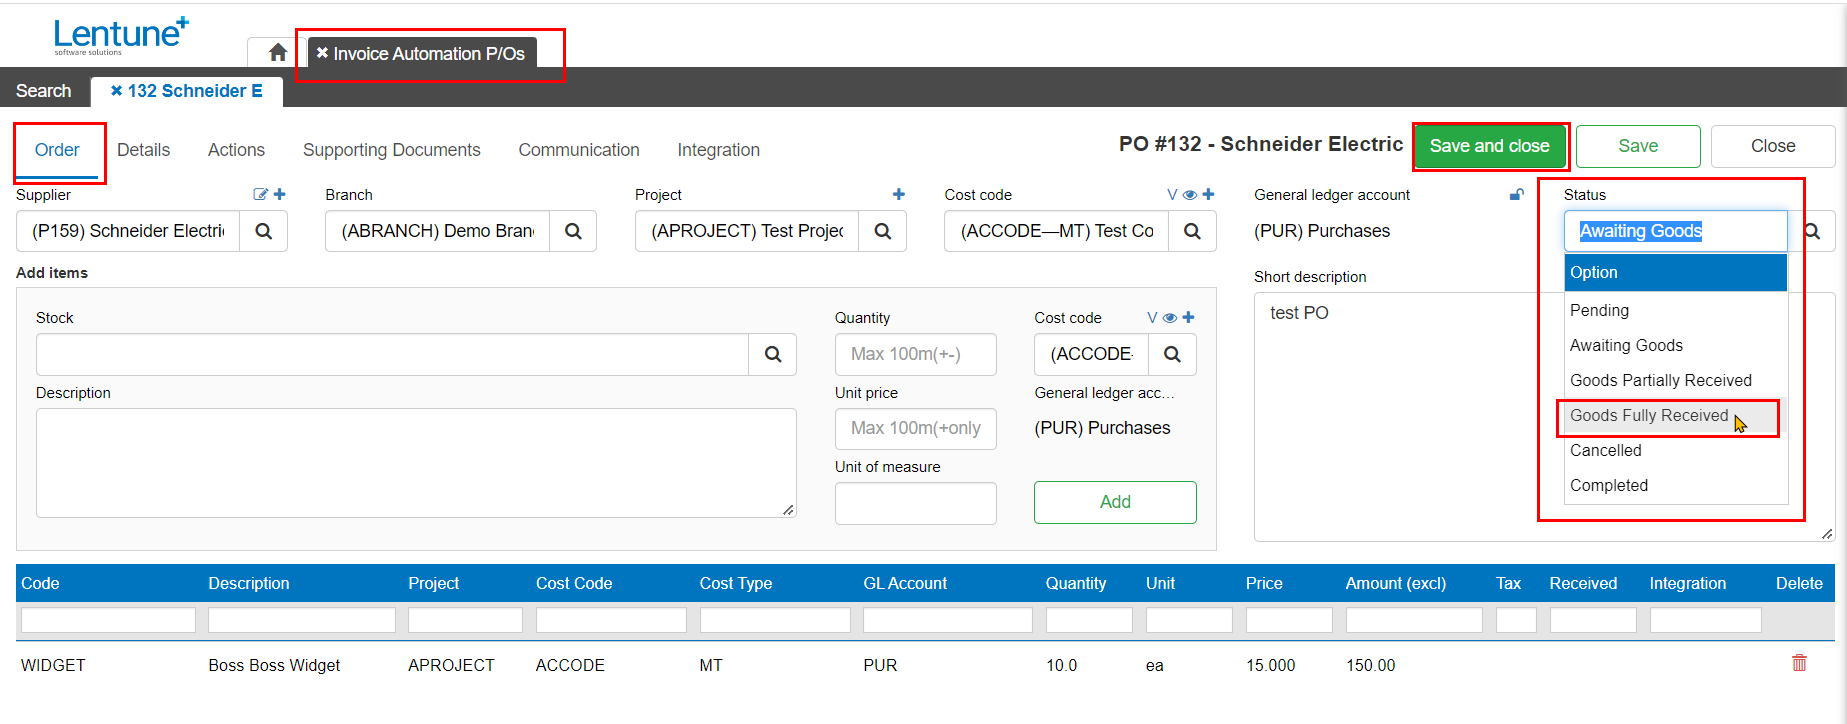The height and width of the screenshot is (724, 1847).
Task: Choose Goods Partially Received status
Action: point(1675,380)
